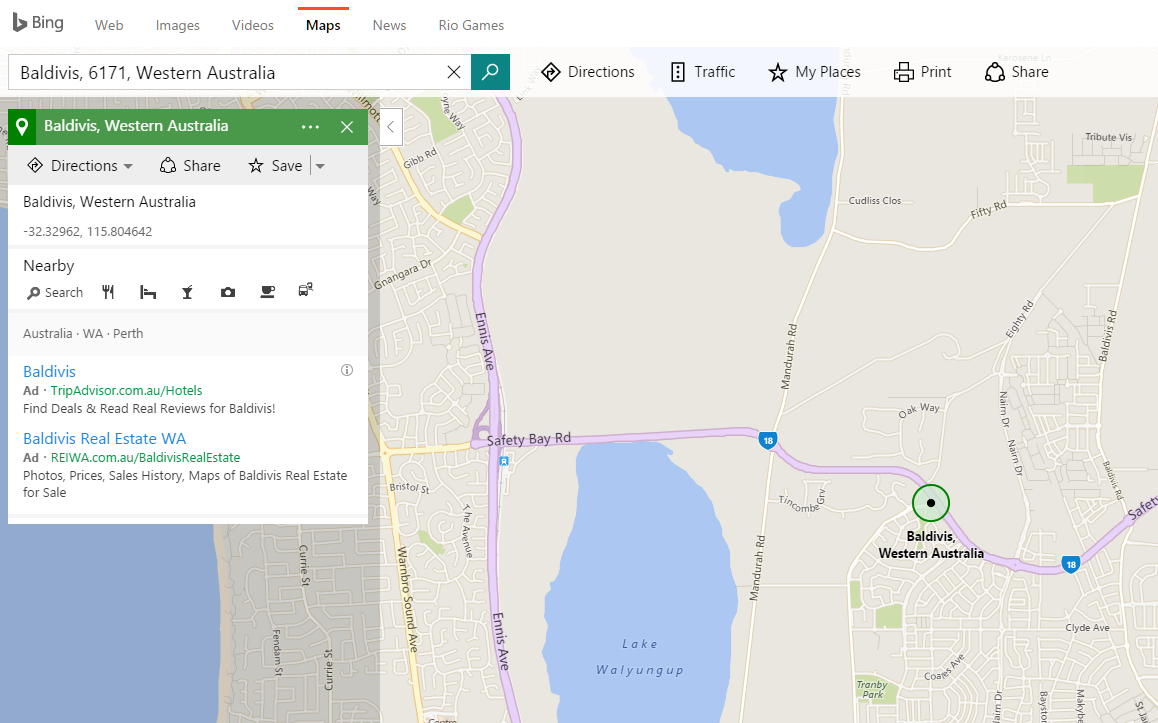Click the Fifty Rd map label

pos(988,210)
